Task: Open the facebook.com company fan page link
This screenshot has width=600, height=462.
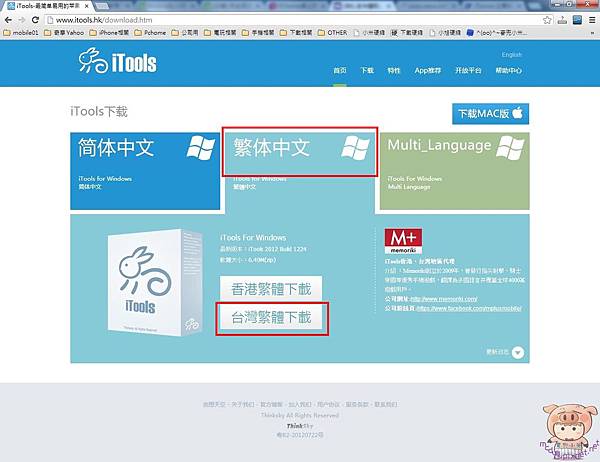Action: pos(469,308)
